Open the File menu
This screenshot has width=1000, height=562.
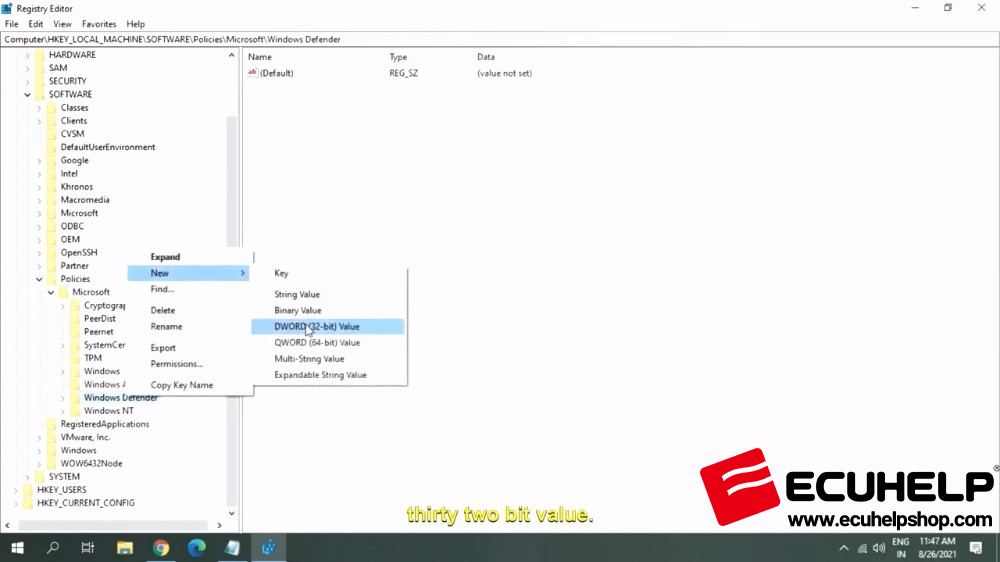[11, 24]
